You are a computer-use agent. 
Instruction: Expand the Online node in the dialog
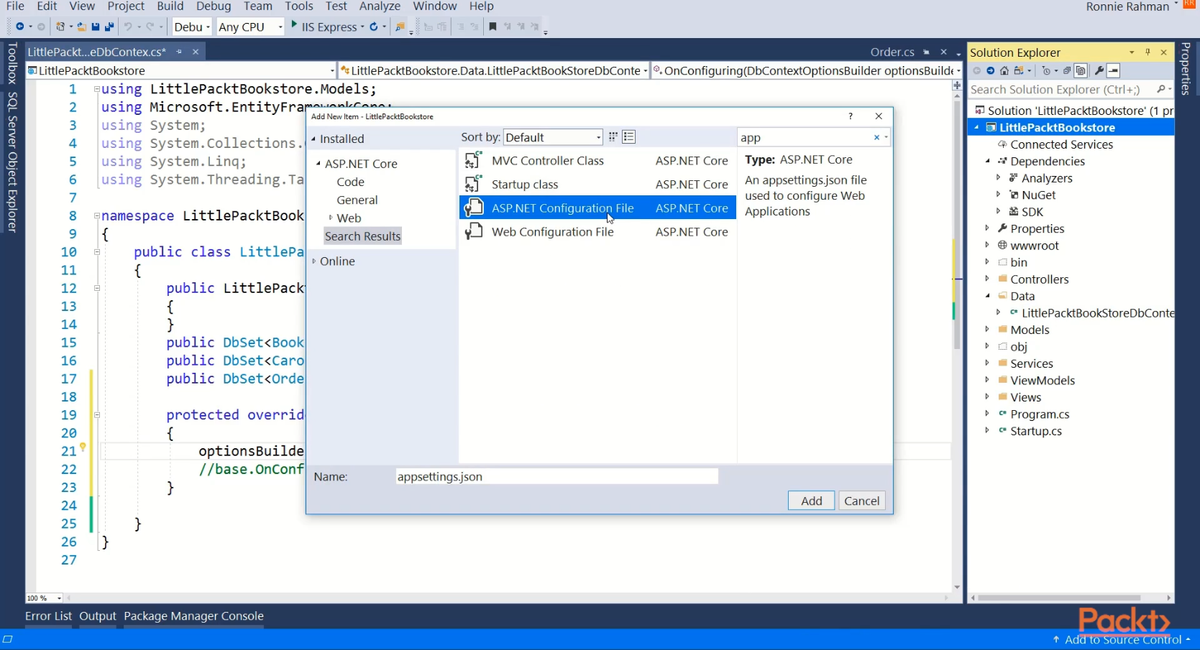313,261
